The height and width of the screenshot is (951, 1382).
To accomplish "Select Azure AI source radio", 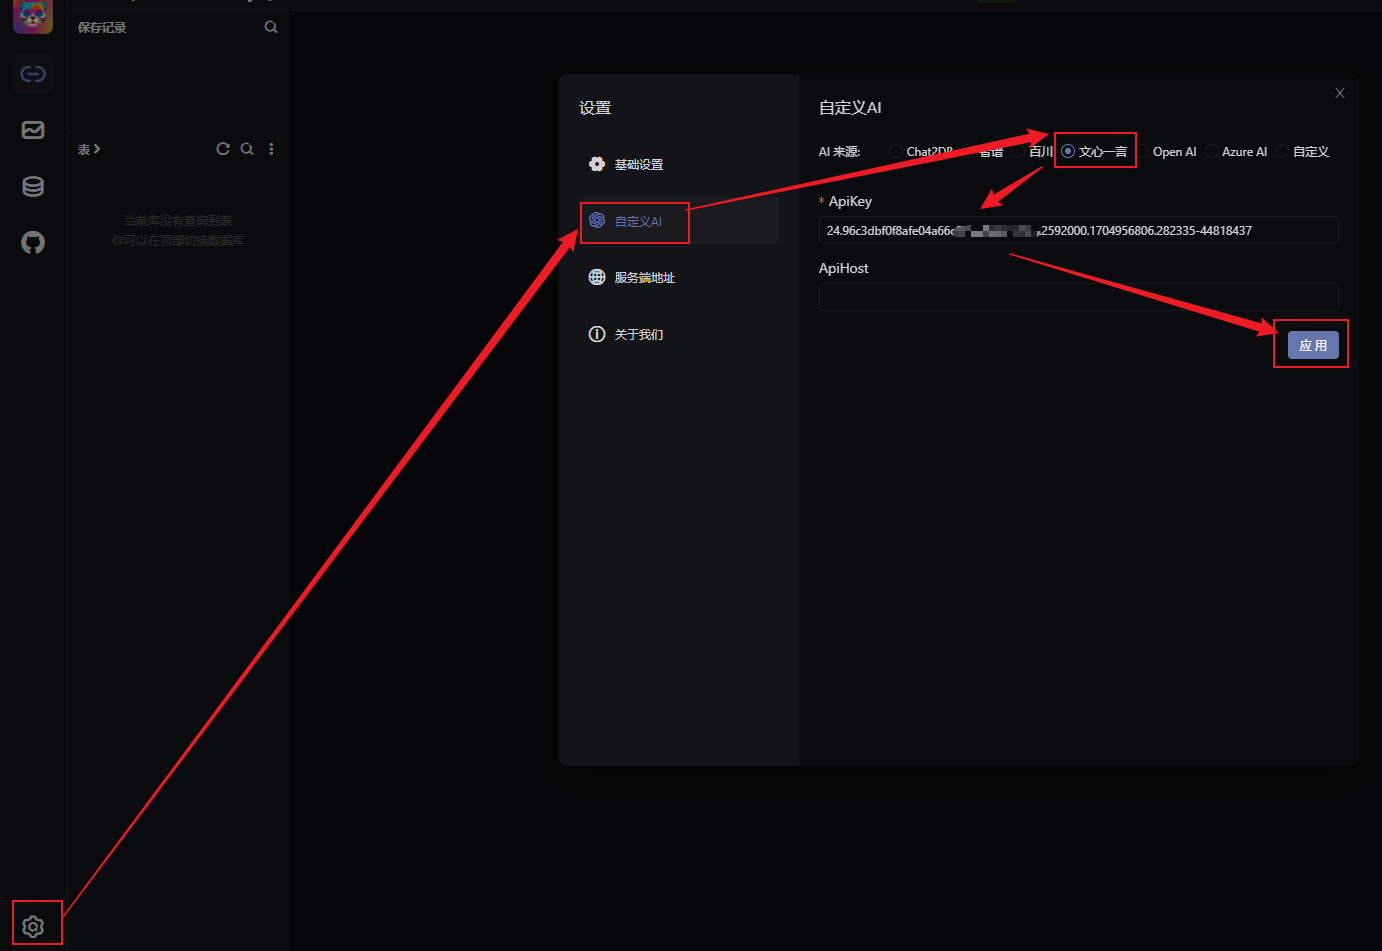I will tap(1212, 152).
